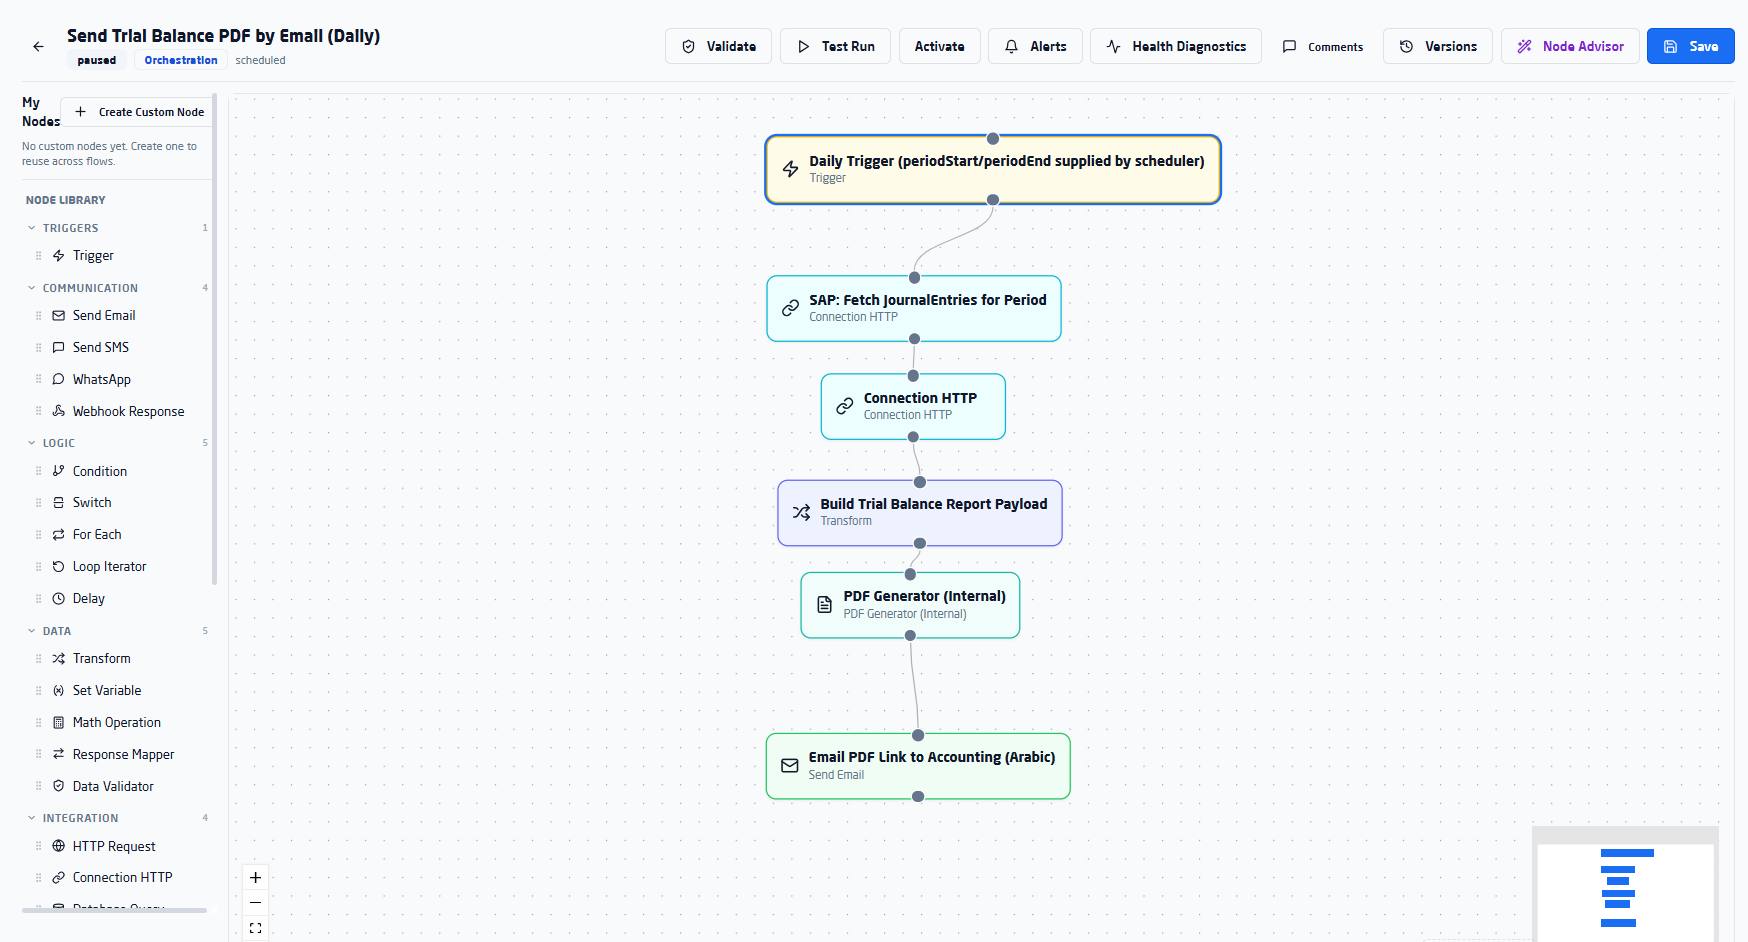The height and width of the screenshot is (942, 1748).
Task: Click the paused status badge
Action: [97, 60]
